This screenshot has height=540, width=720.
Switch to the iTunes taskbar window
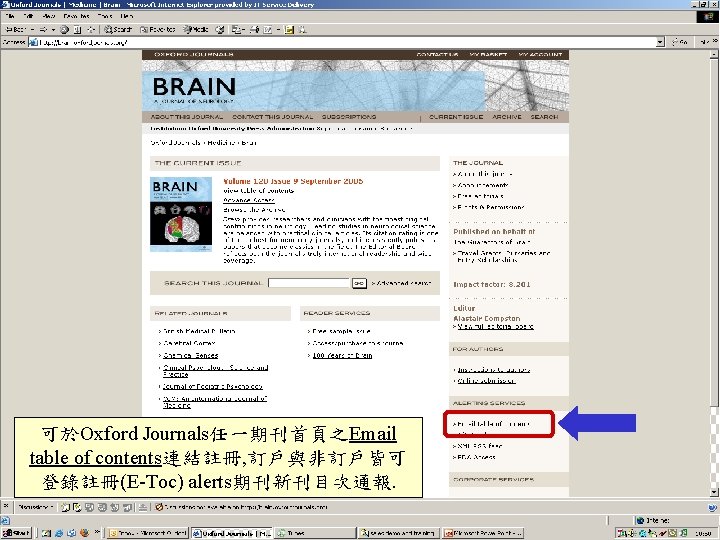pos(315,533)
